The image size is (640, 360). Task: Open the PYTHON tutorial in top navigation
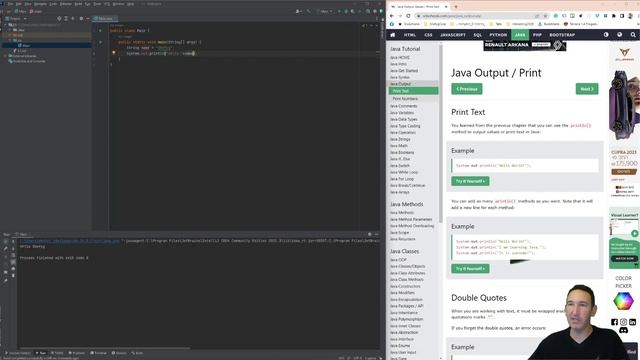pyautogui.click(x=498, y=35)
